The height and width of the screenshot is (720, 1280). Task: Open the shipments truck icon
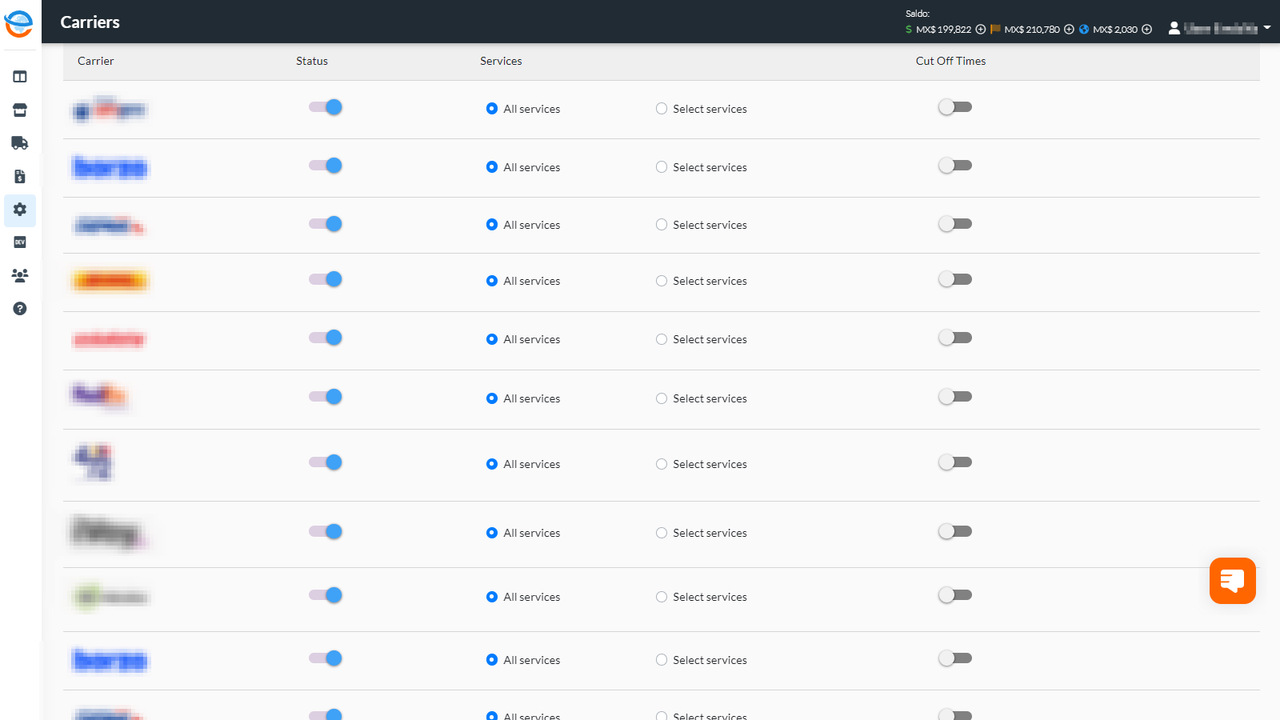tap(19, 143)
